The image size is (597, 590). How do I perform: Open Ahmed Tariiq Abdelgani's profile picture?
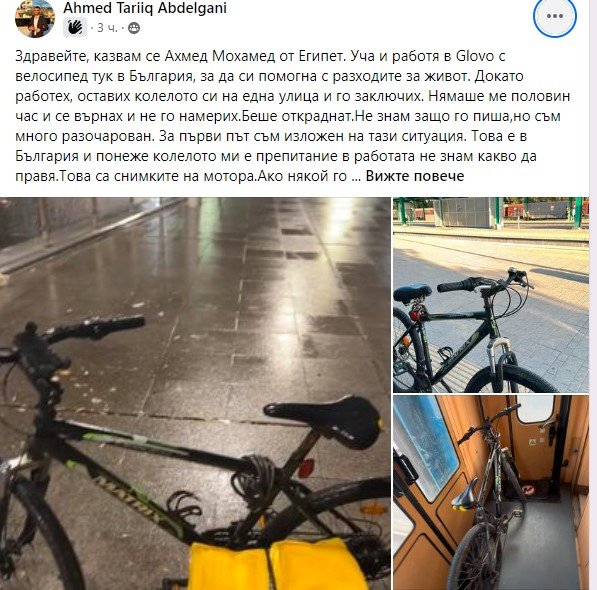35,18
